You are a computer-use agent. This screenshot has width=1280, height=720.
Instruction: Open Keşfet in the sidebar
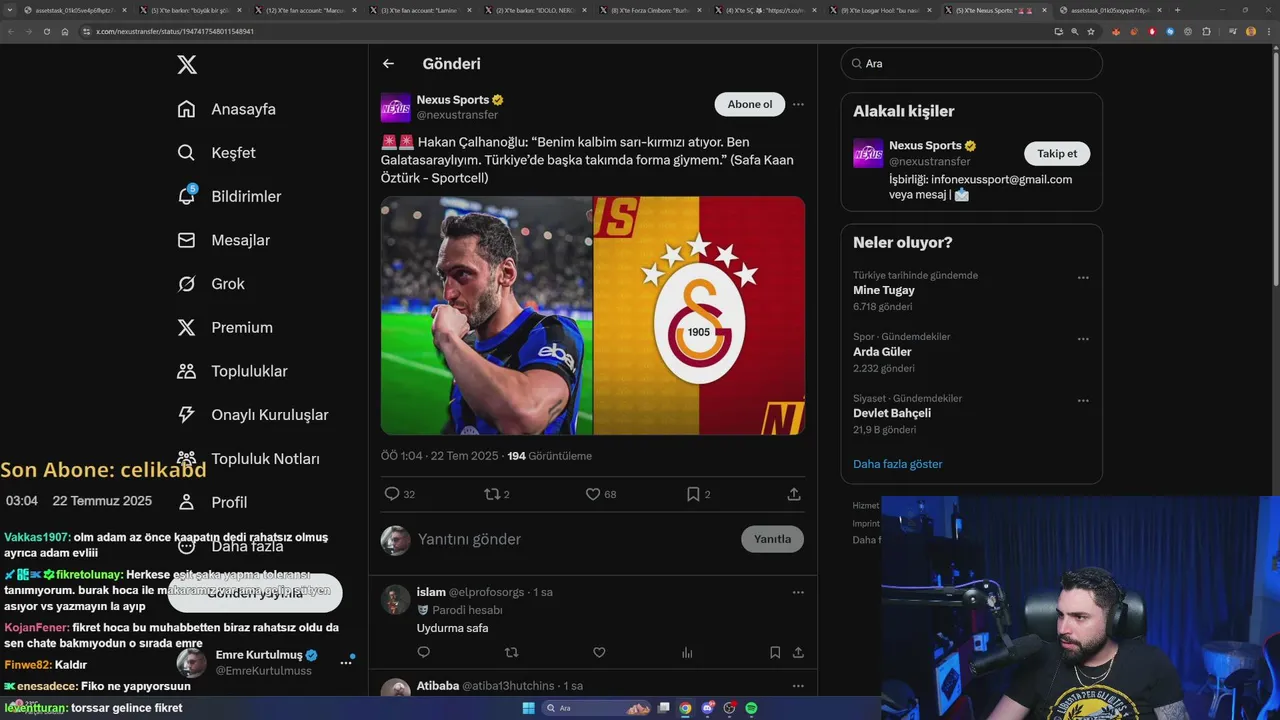click(x=216, y=153)
